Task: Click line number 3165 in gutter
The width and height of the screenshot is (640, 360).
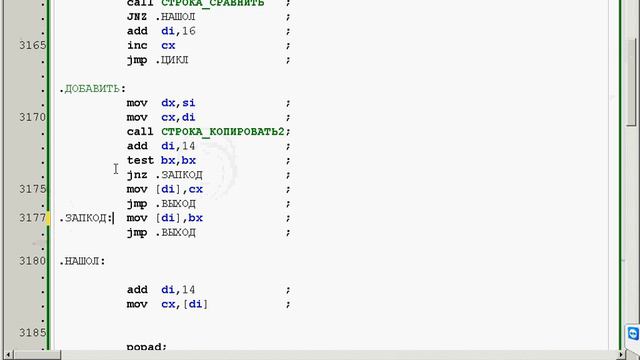Action: click(x=33, y=45)
